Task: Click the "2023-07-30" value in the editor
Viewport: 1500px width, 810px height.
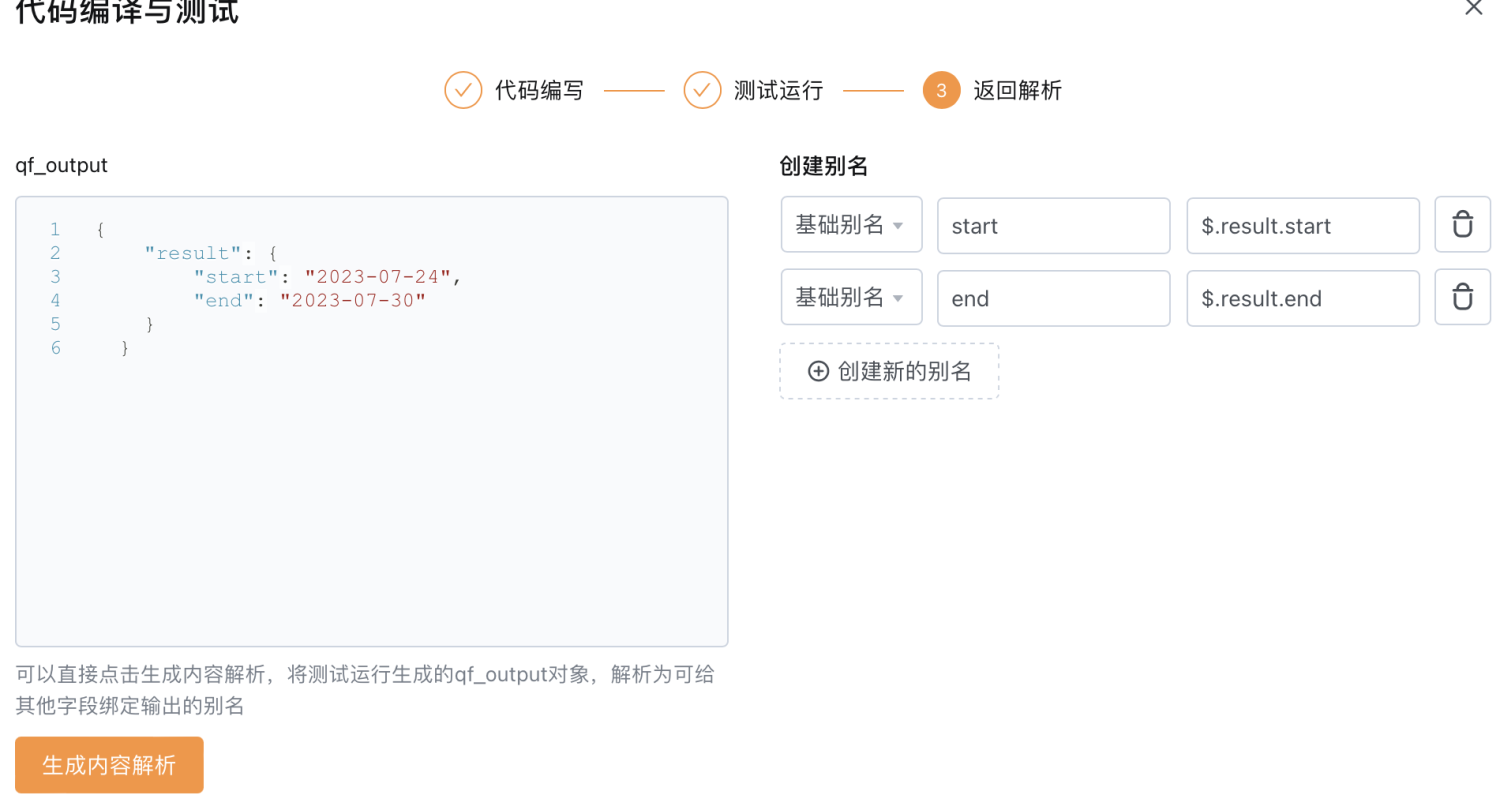Action: tap(353, 301)
